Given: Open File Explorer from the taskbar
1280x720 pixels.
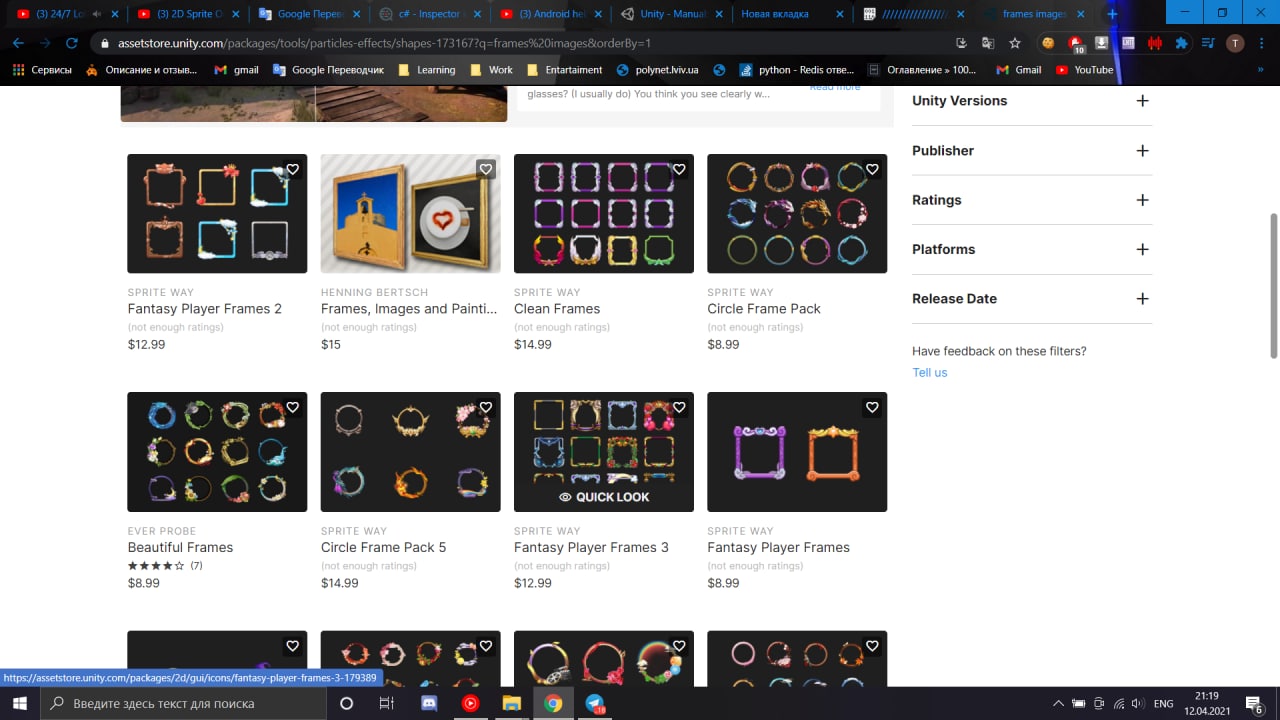Looking at the screenshot, I should [x=512, y=703].
